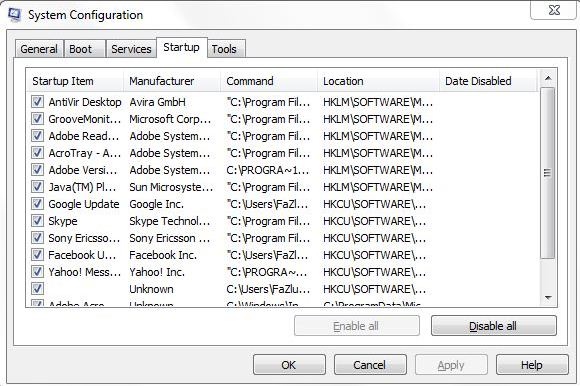The height and width of the screenshot is (386, 580).
Task: Disable the Google Update startup checkbox
Action: 37,204
